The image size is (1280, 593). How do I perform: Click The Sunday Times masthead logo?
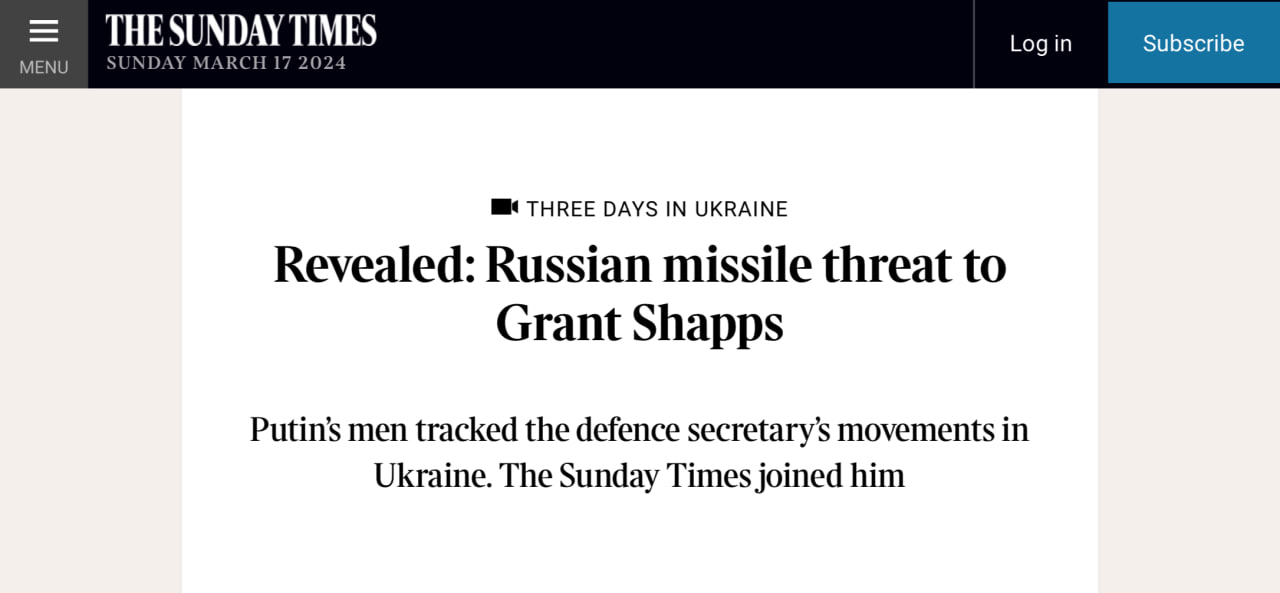[x=241, y=30]
